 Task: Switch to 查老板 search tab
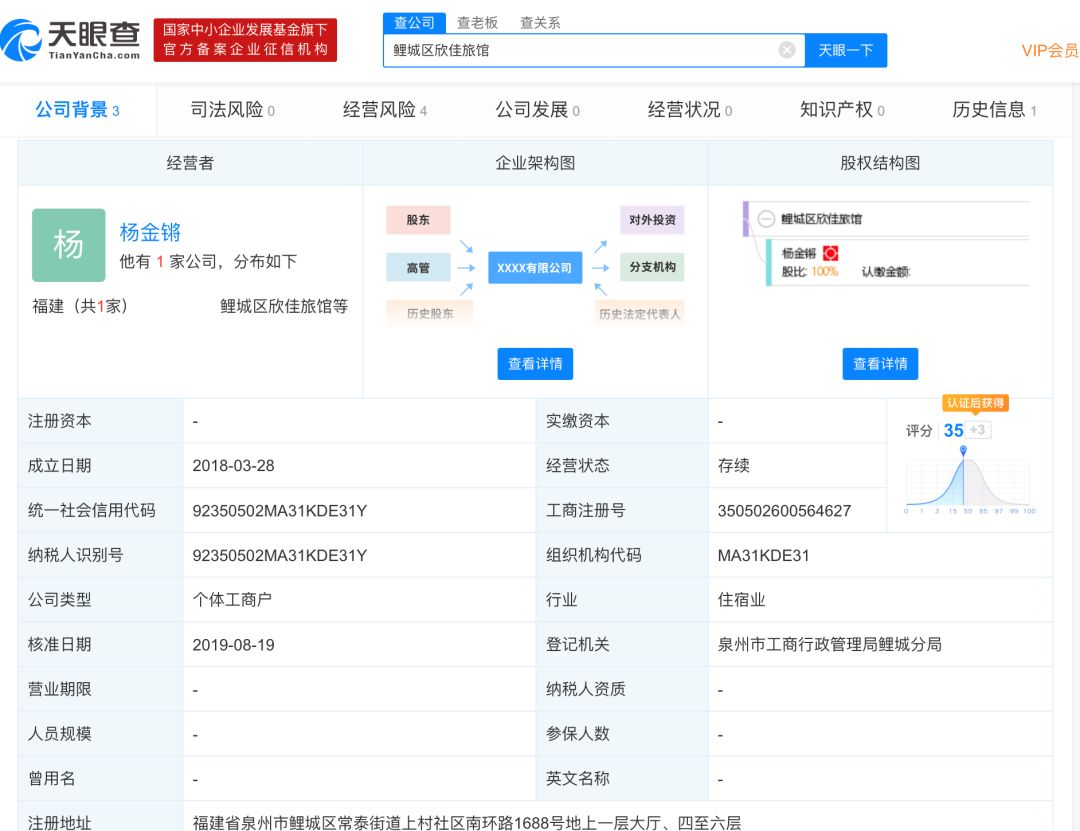[477, 23]
